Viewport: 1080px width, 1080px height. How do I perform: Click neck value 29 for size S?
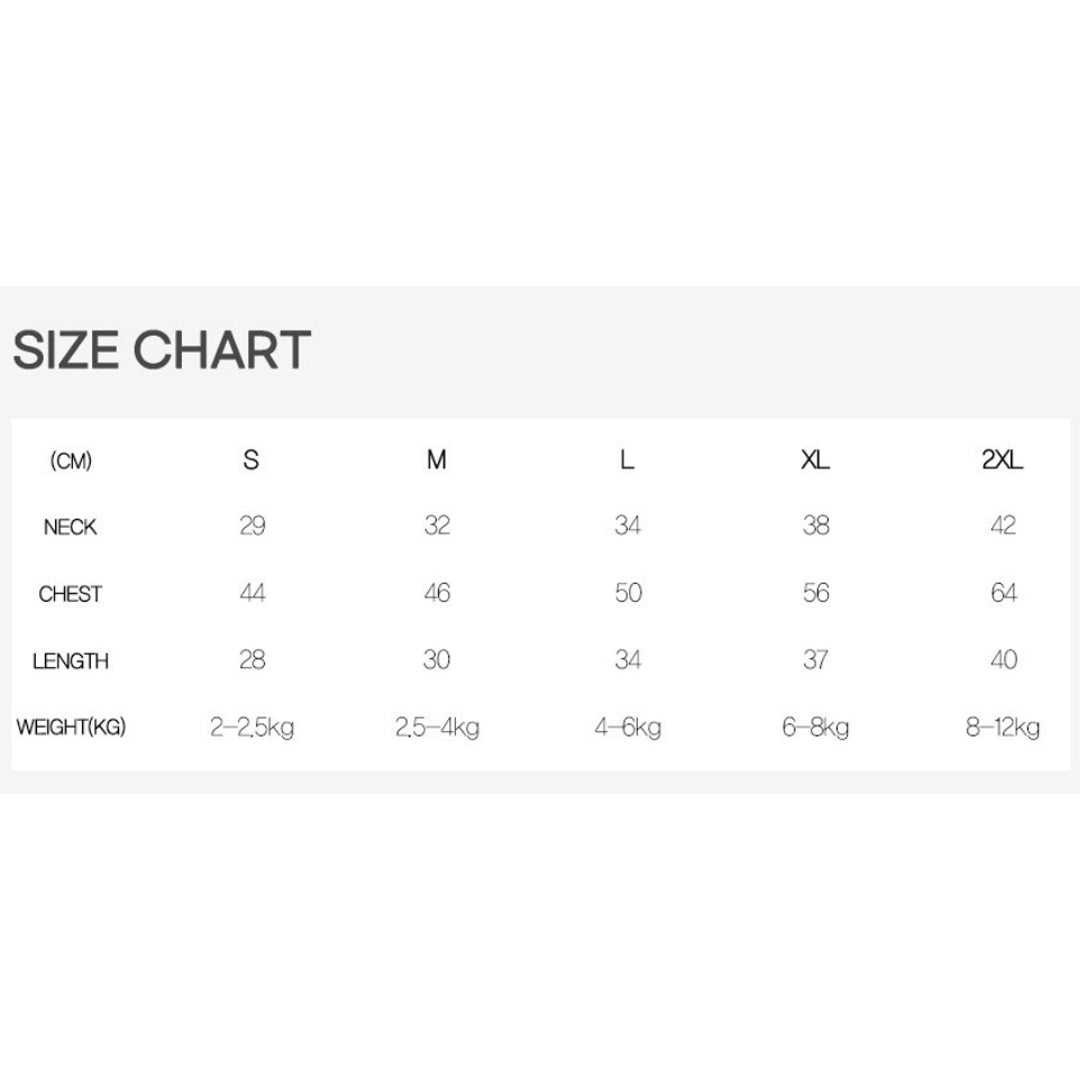coord(252,526)
